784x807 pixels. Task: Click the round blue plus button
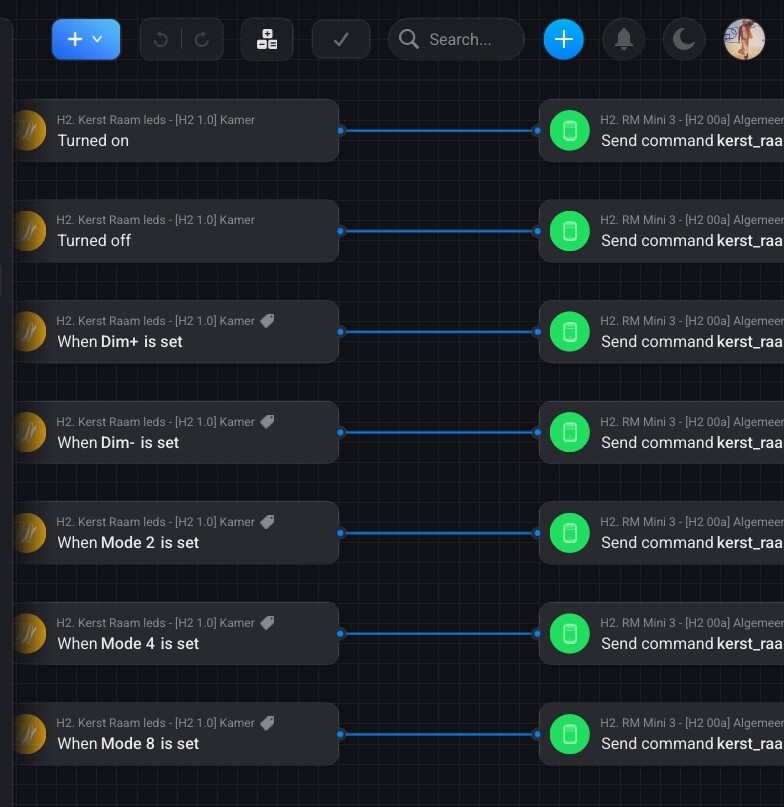(x=564, y=39)
